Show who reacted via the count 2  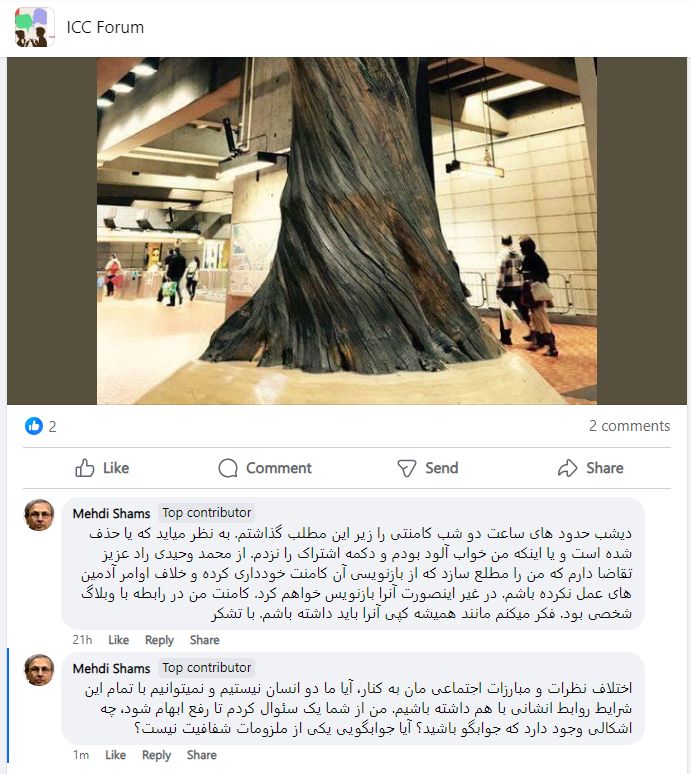tap(52, 426)
